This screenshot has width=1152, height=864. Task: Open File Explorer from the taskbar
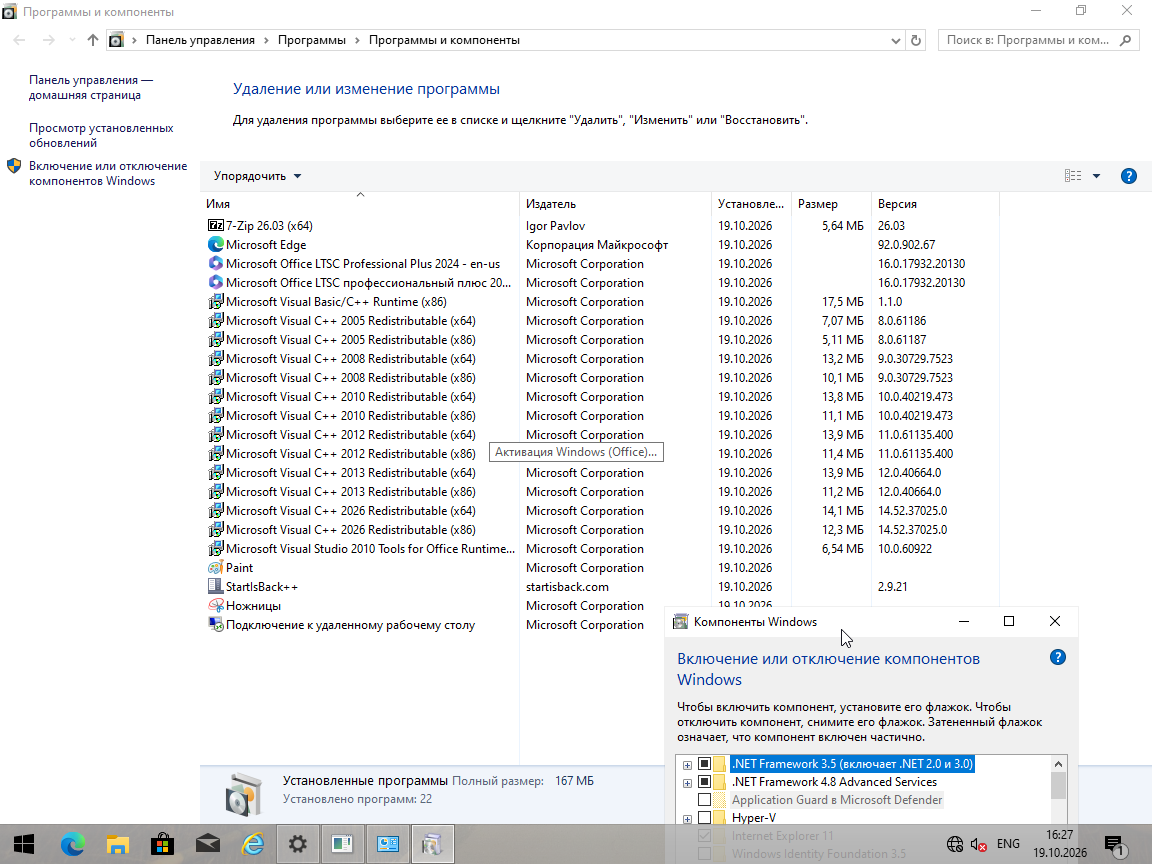point(118,844)
